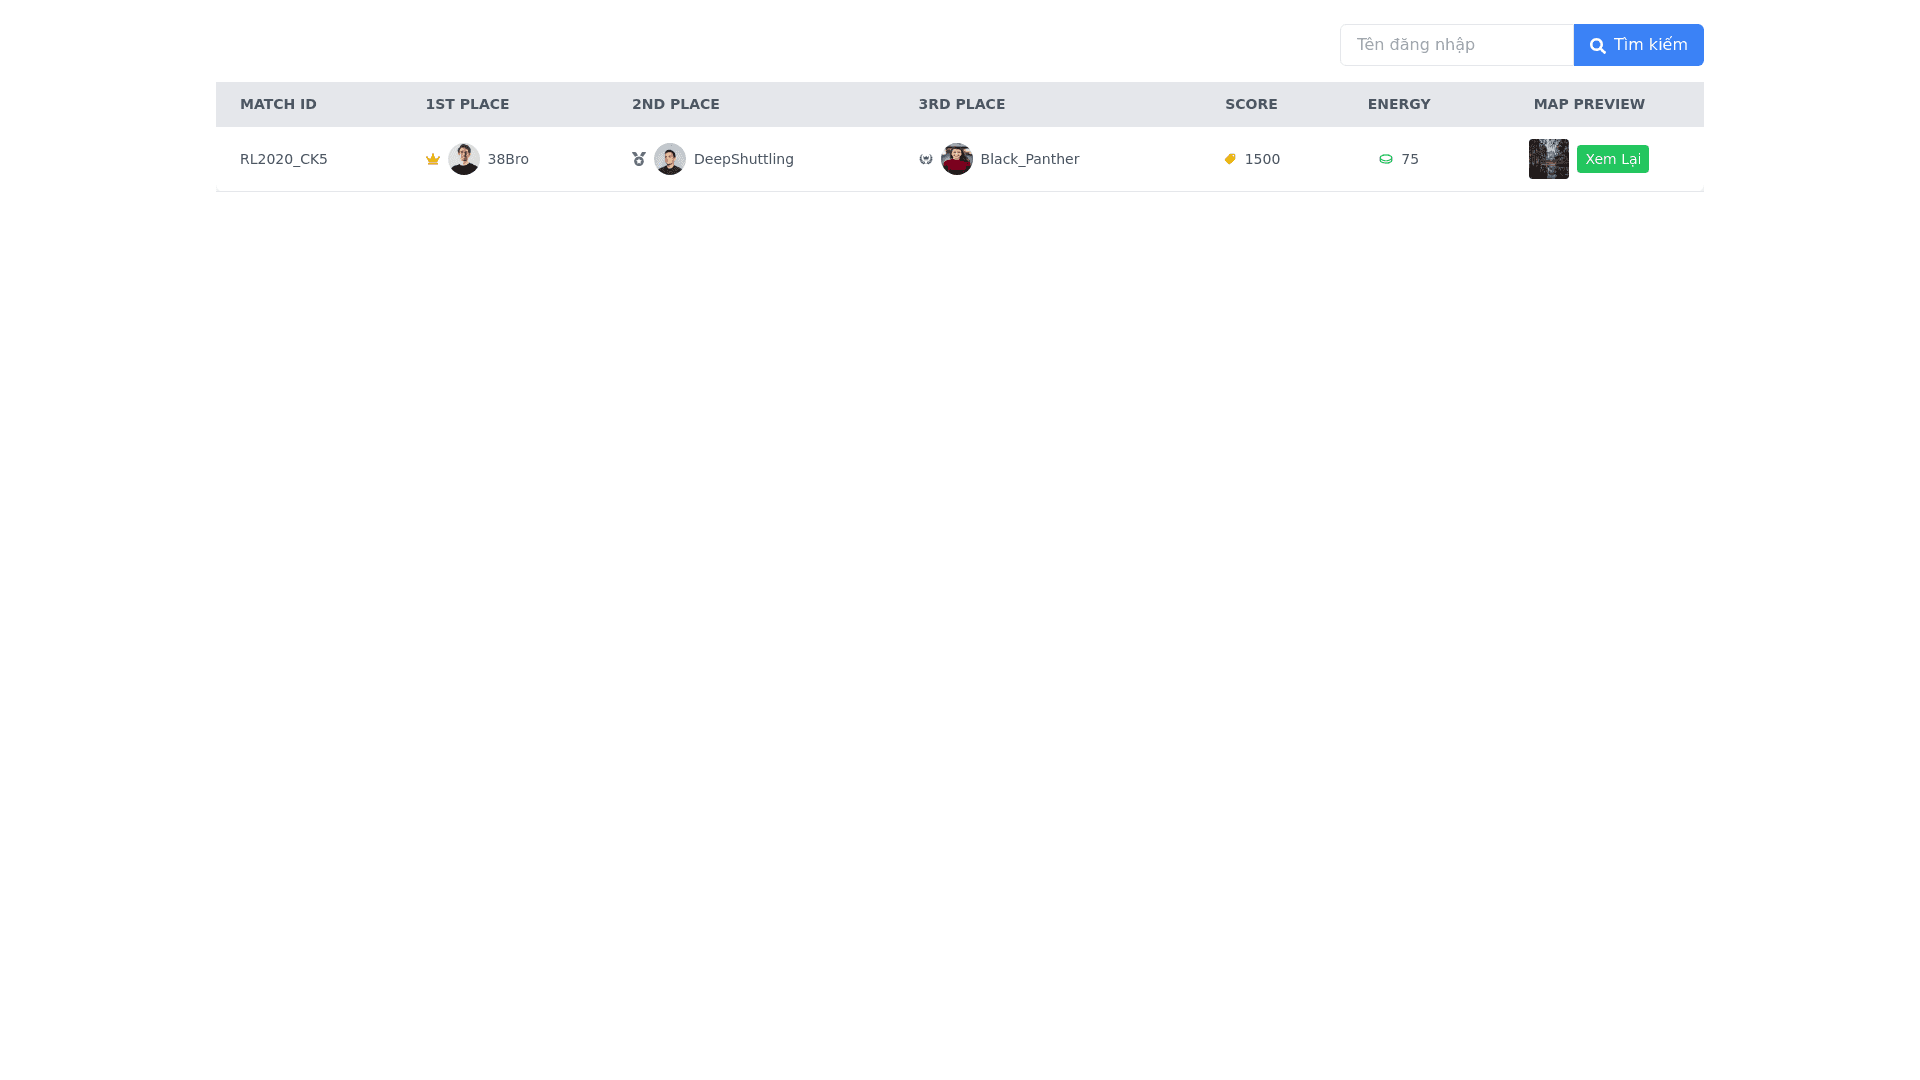Image resolution: width=1920 pixels, height=1080 pixels.
Task: Click the 1ST PLACE column header
Action: tap(467, 104)
